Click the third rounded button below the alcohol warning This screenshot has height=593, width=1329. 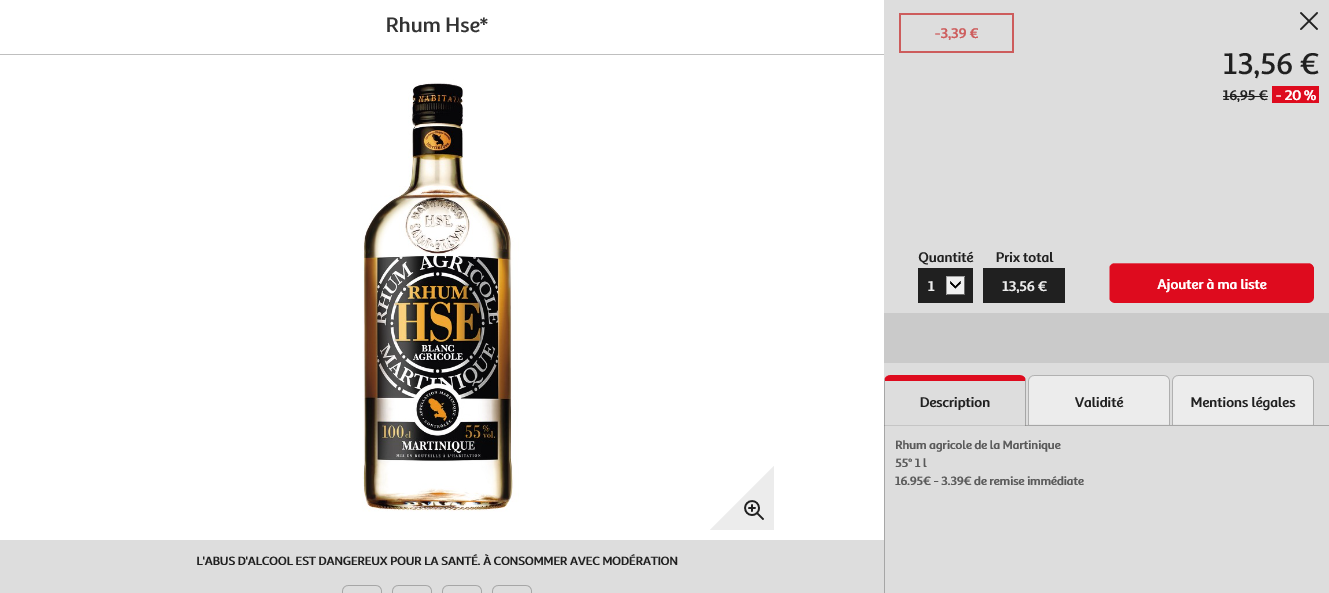pos(462,589)
